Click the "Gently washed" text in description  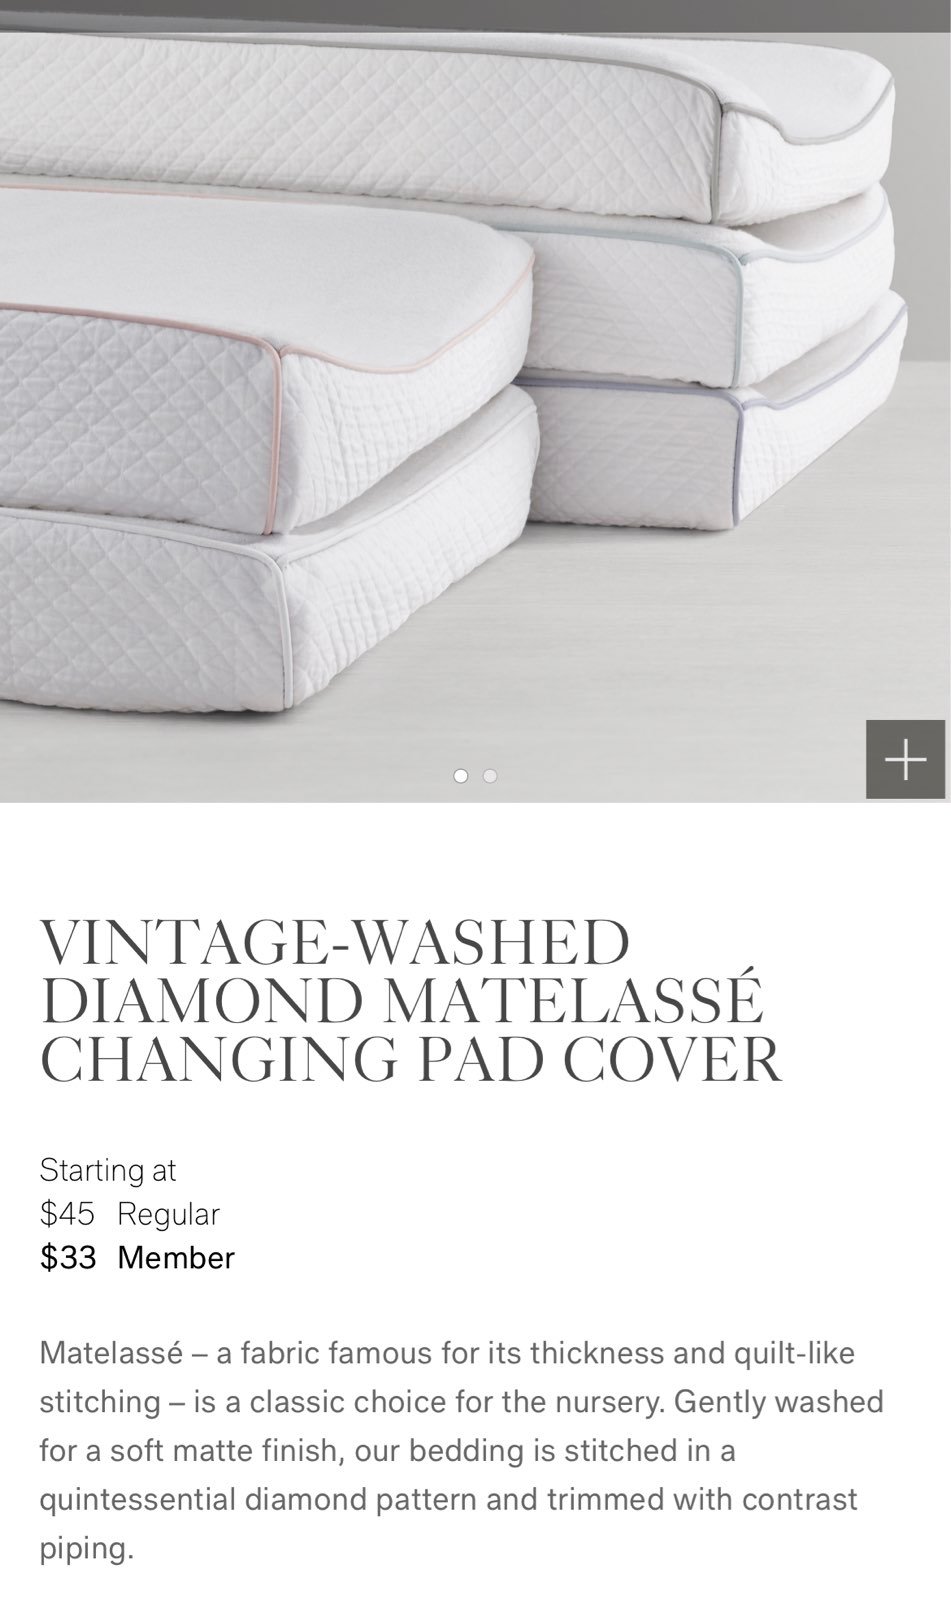coord(779,1402)
